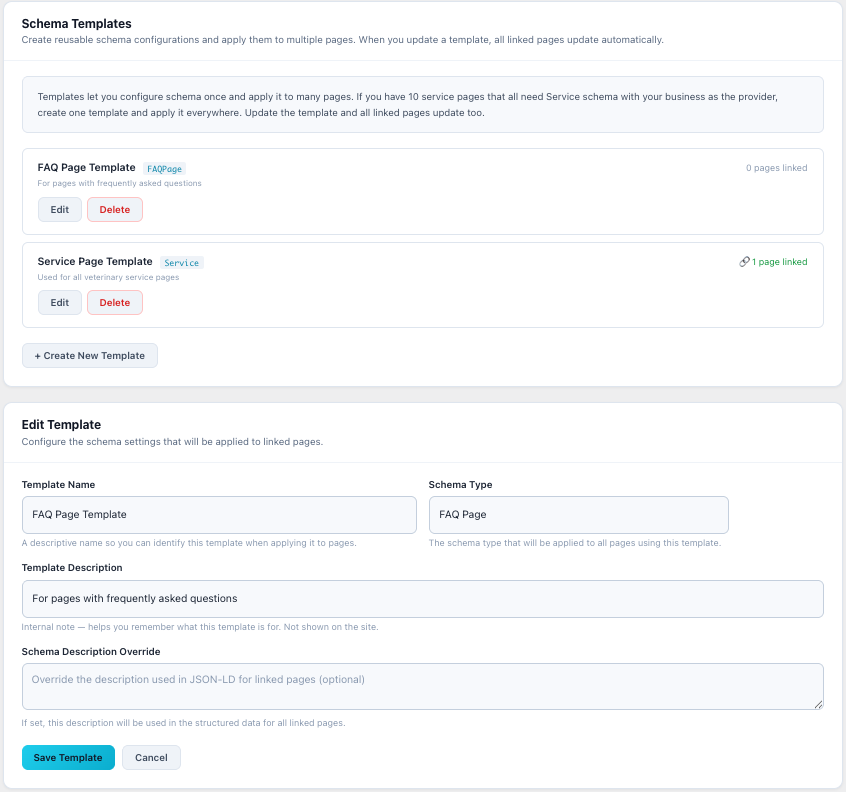The height and width of the screenshot is (792, 846).
Task: Focus the Template Name input field
Action: (219, 514)
